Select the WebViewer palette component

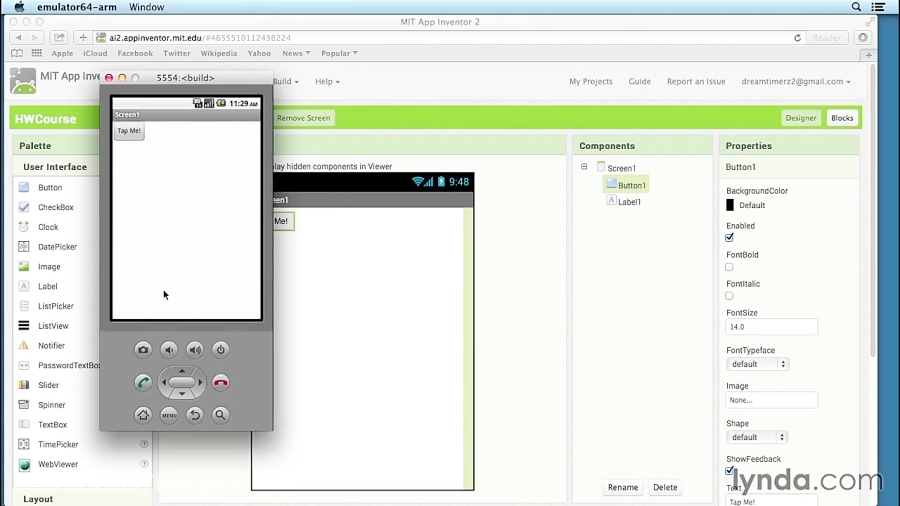point(57,464)
